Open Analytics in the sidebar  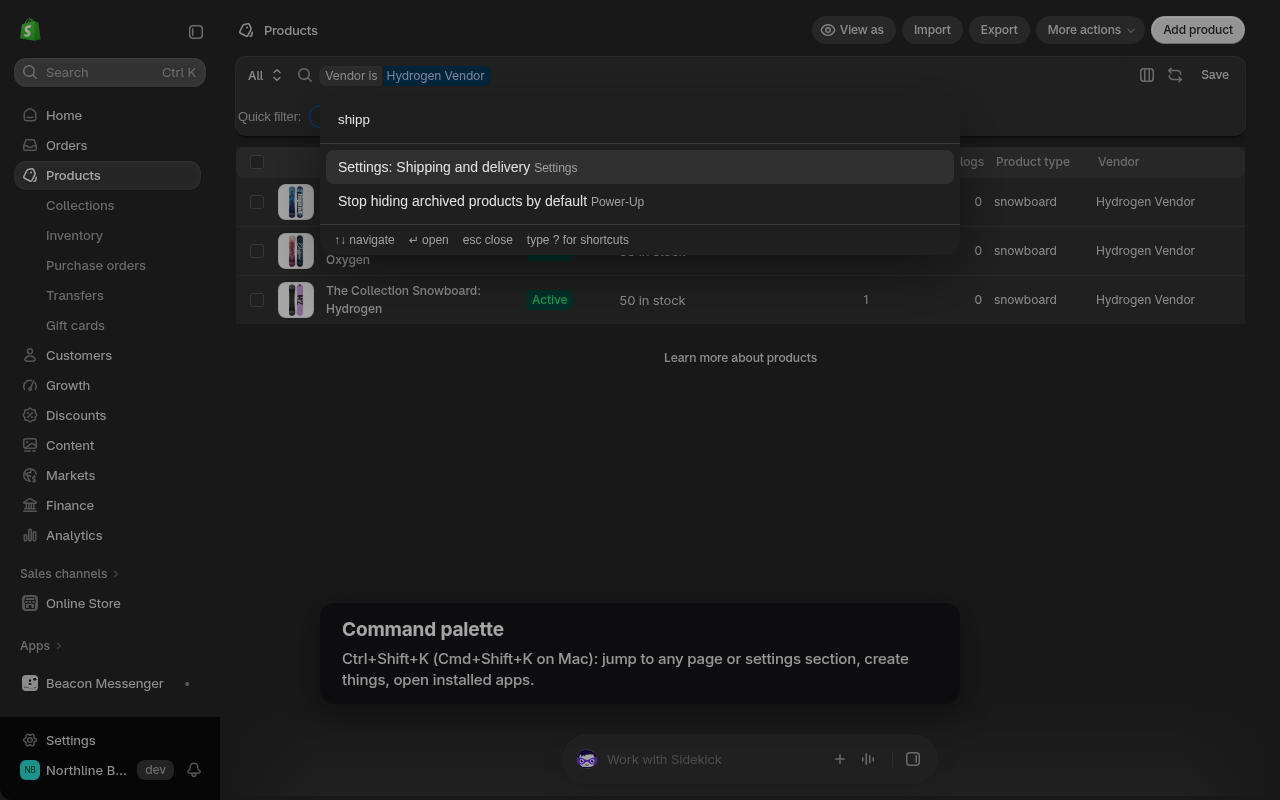tap(108, 535)
